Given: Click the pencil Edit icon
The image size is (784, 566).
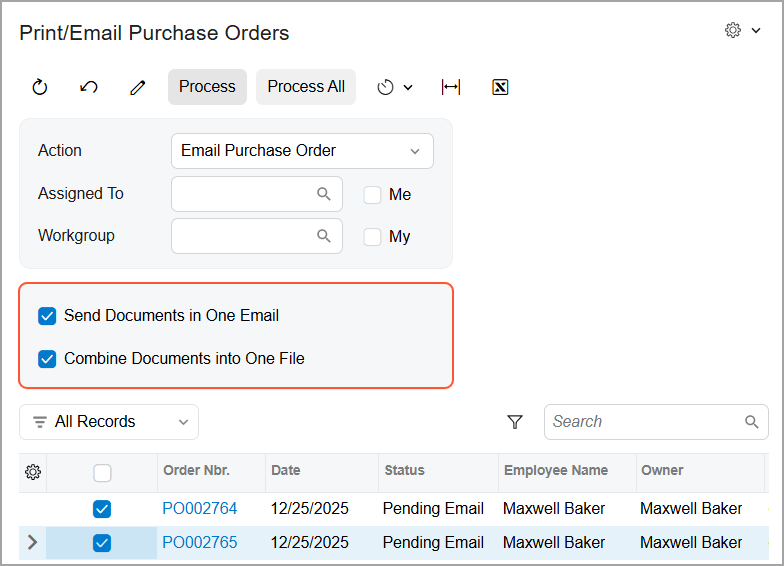Looking at the screenshot, I should point(138,87).
